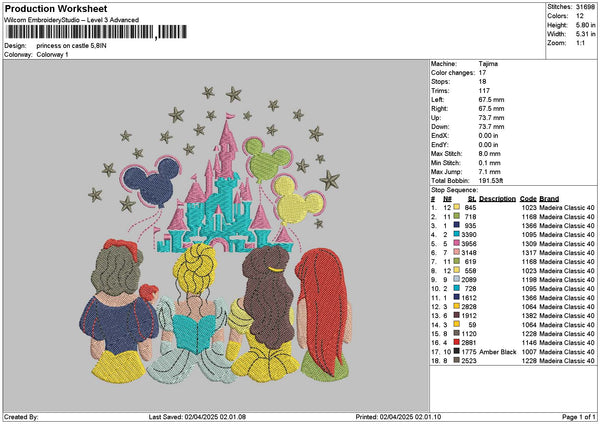This screenshot has width=600, height=424.
Task: Click the Stops value 18
Action: 482,82
